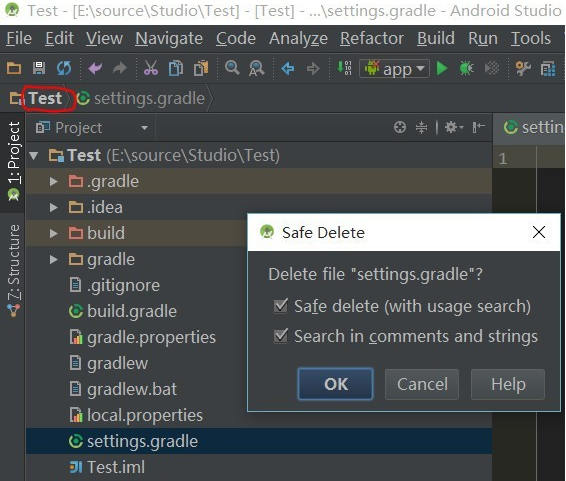Click the Open folder toolbar icon
The image size is (566, 481).
pos(14,68)
